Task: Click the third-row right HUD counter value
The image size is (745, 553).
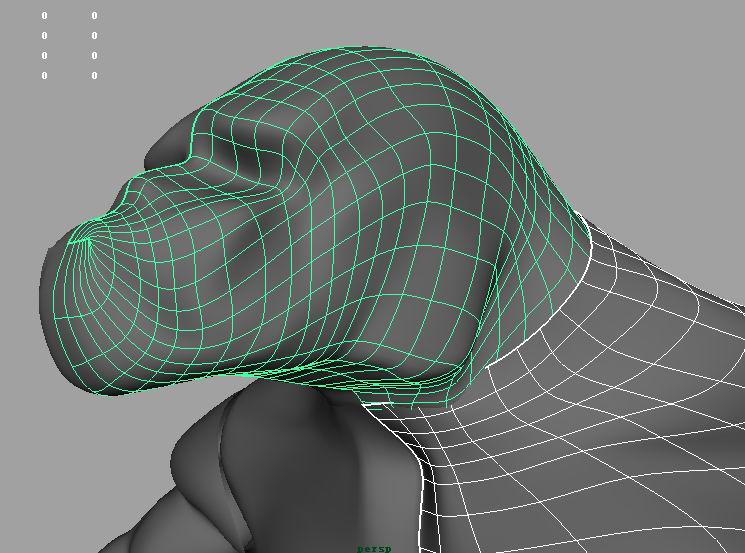Action: [x=95, y=55]
